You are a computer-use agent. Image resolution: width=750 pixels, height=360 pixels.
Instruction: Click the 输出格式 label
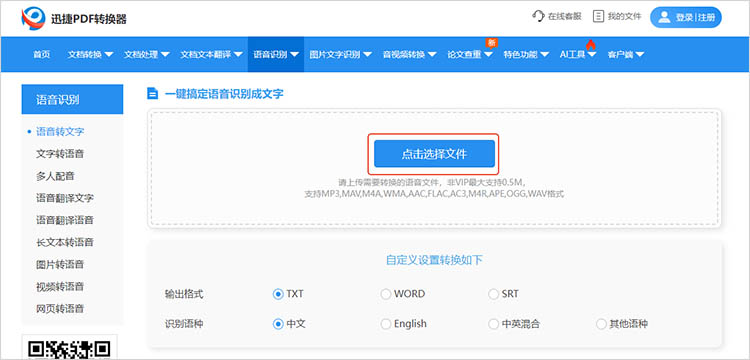click(x=184, y=295)
